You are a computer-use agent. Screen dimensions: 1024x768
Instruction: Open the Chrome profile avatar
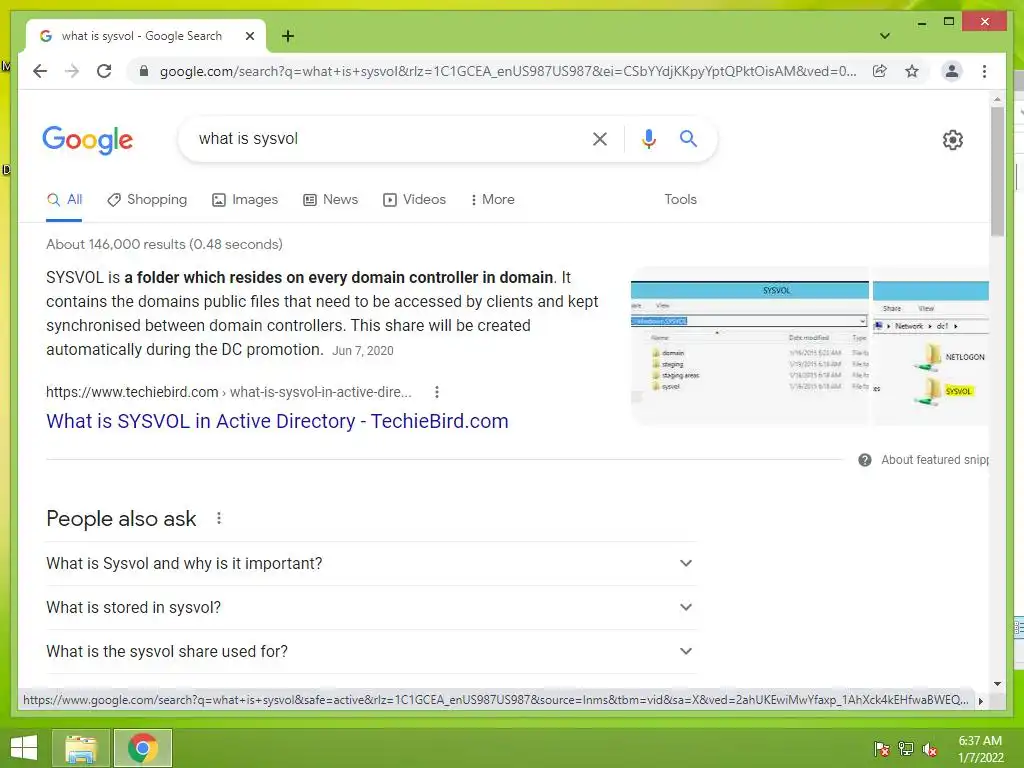click(x=952, y=71)
